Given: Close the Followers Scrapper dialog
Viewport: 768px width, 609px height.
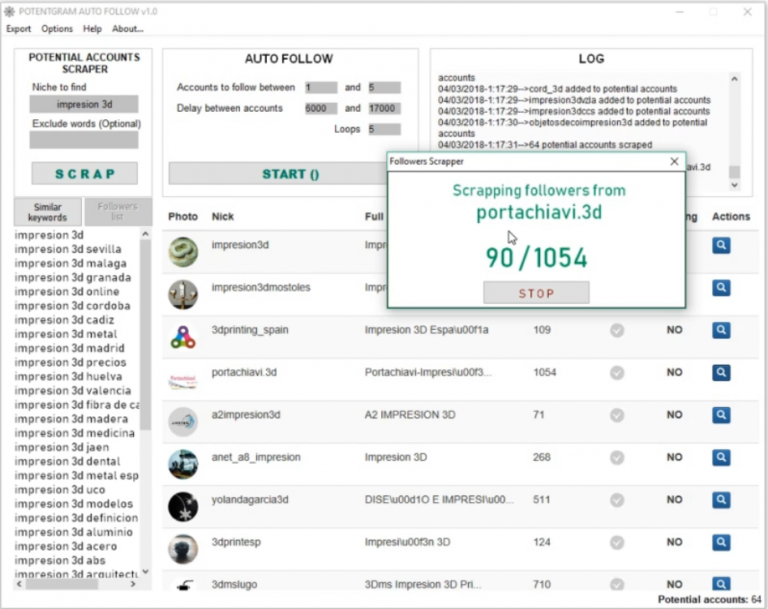Looking at the screenshot, I should (x=674, y=161).
